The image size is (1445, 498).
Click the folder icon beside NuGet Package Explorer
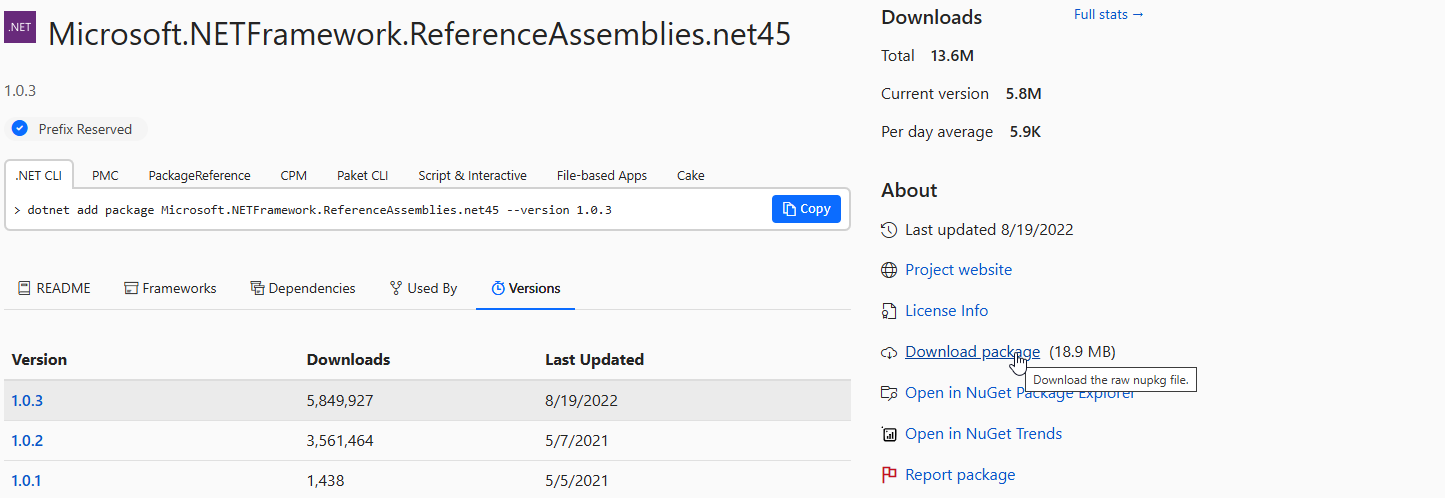889,393
